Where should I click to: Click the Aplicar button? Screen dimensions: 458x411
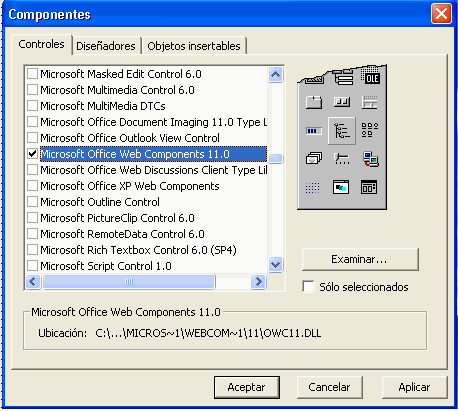(414, 387)
